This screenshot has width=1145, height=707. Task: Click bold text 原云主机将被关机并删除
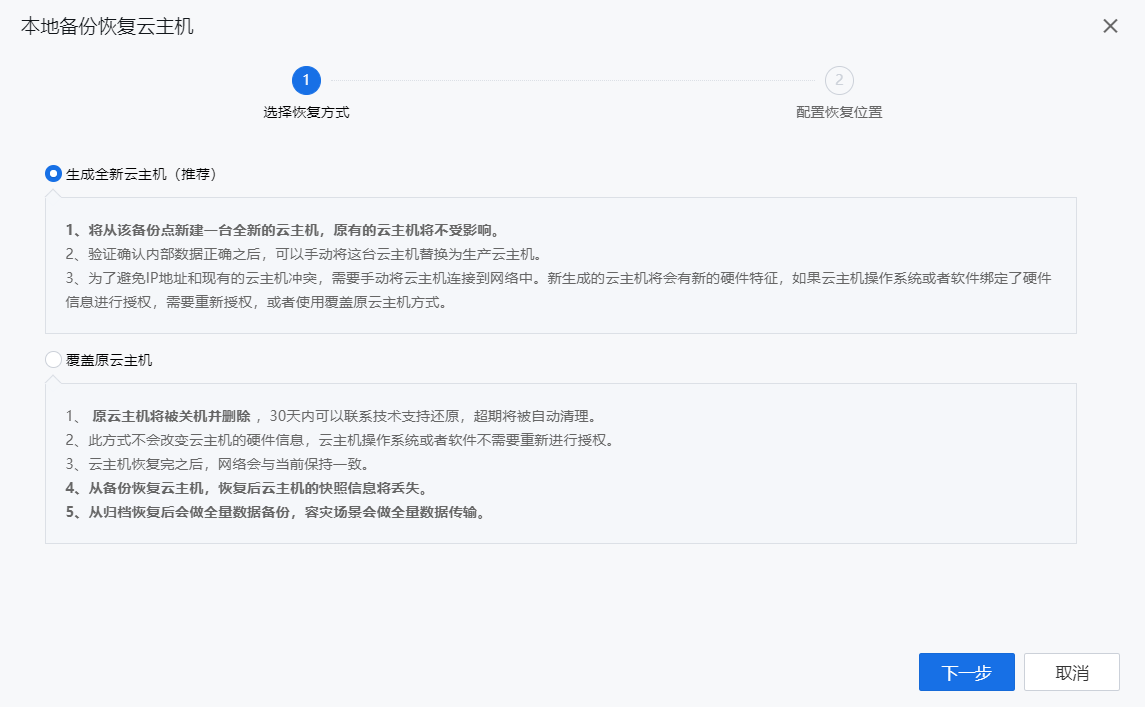[x=171, y=416]
